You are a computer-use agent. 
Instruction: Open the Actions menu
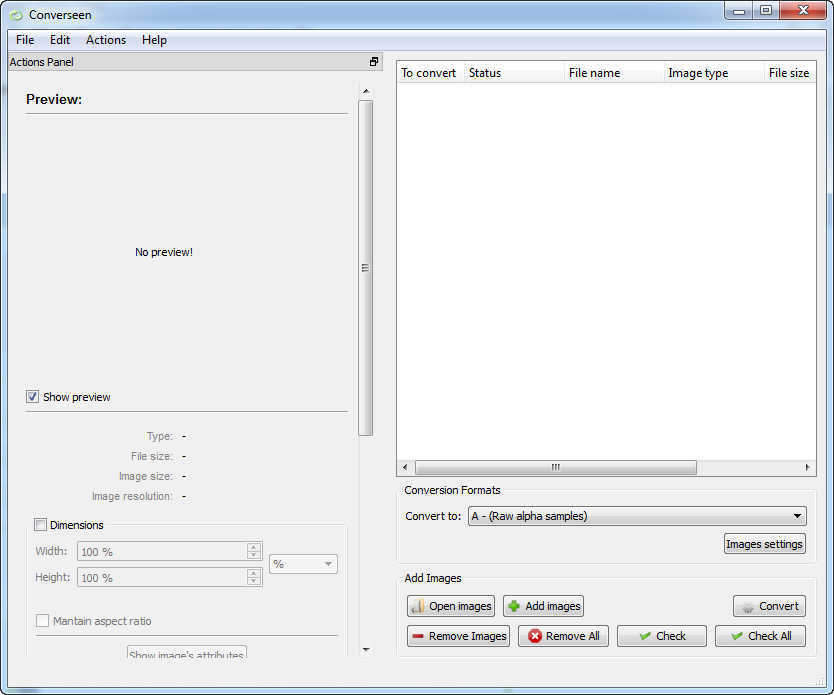pyautogui.click(x=105, y=40)
